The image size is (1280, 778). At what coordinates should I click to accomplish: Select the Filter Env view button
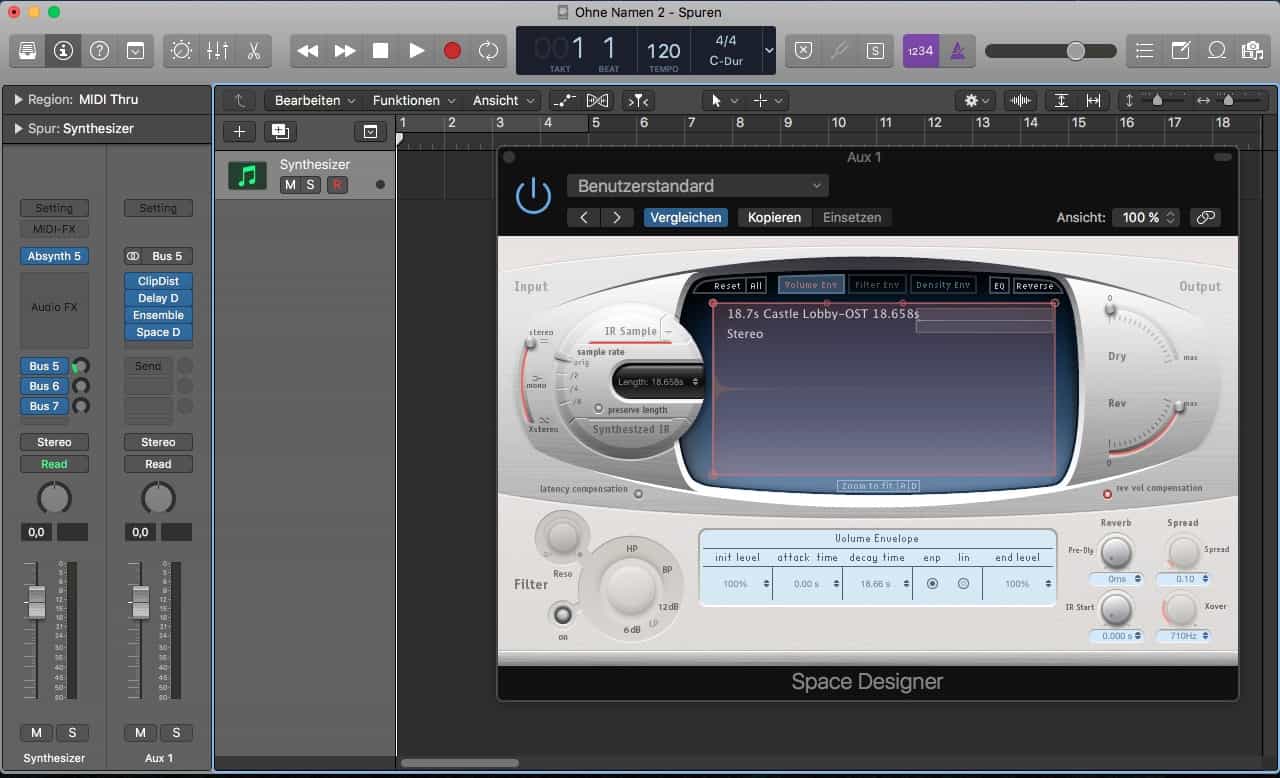click(x=876, y=285)
